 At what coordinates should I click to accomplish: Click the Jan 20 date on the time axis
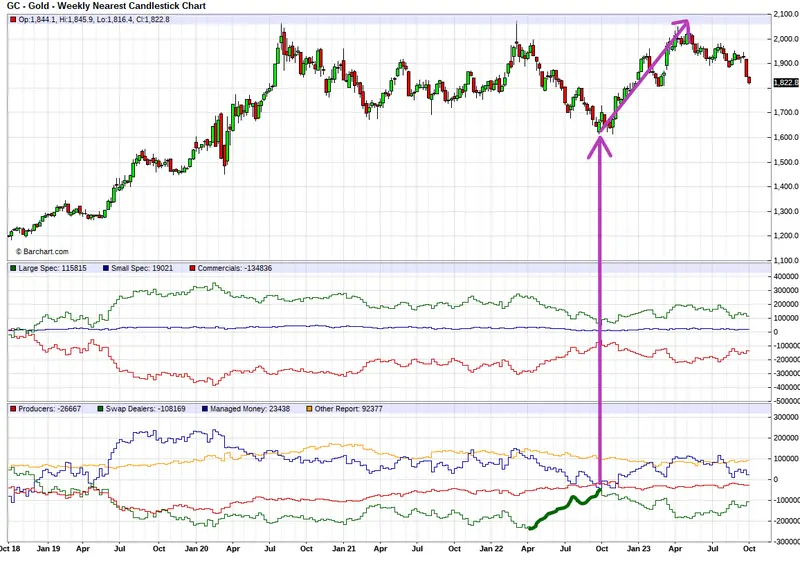pyautogui.click(x=197, y=549)
